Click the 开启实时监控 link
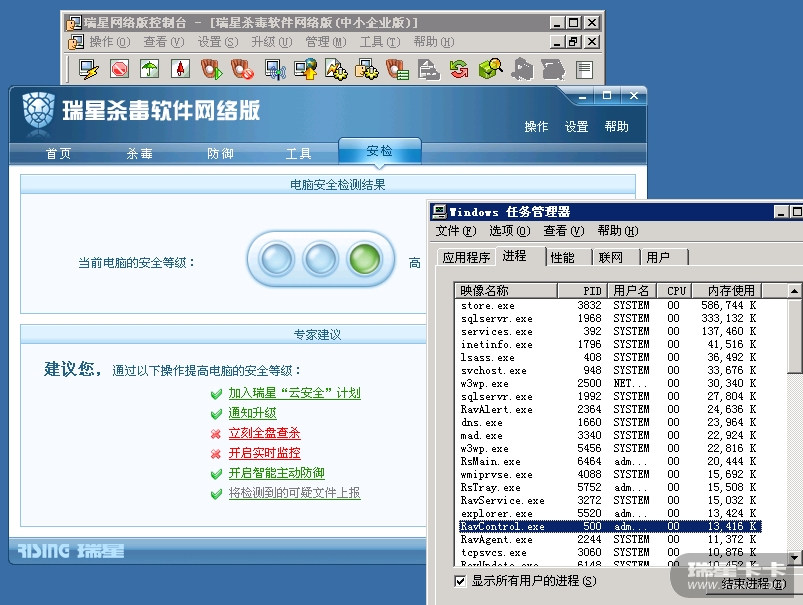 click(264, 453)
